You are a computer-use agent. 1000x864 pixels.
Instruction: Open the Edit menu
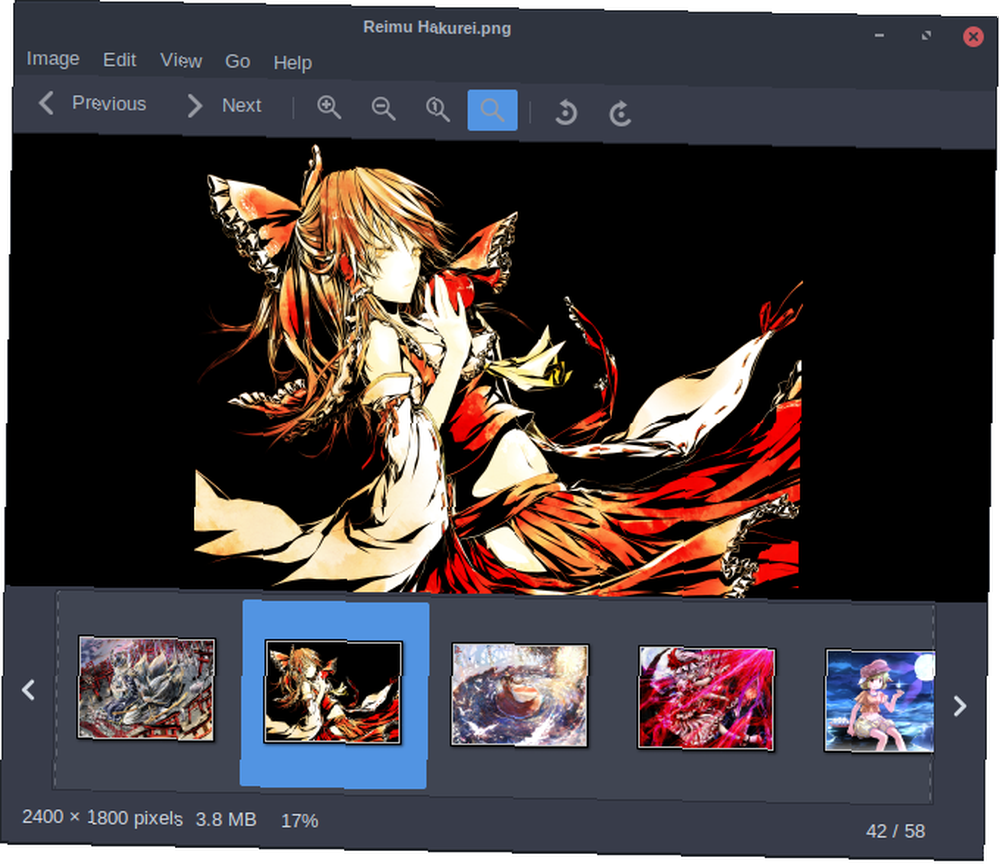(x=120, y=60)
